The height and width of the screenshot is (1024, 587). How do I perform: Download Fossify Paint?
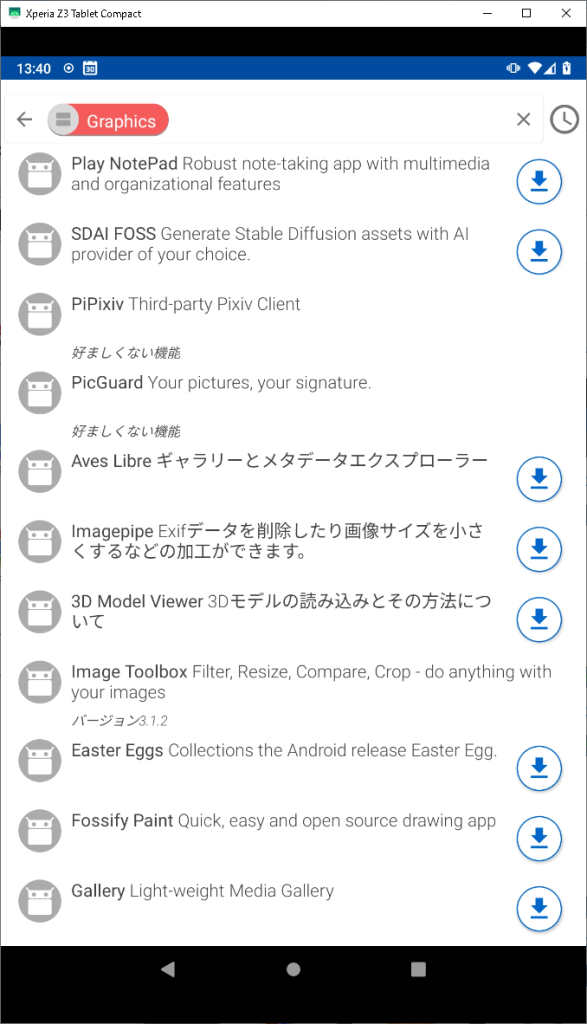pos(539,839)
